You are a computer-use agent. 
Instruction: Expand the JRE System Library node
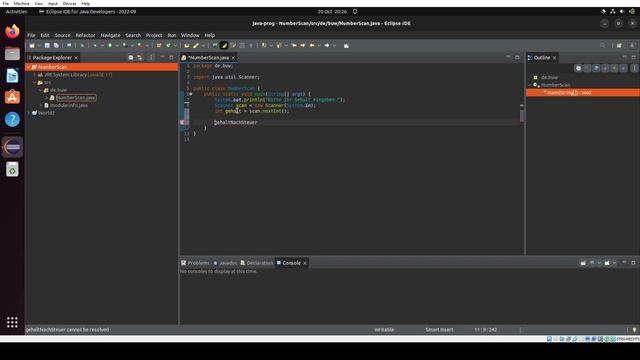click(x=35, y=75)
